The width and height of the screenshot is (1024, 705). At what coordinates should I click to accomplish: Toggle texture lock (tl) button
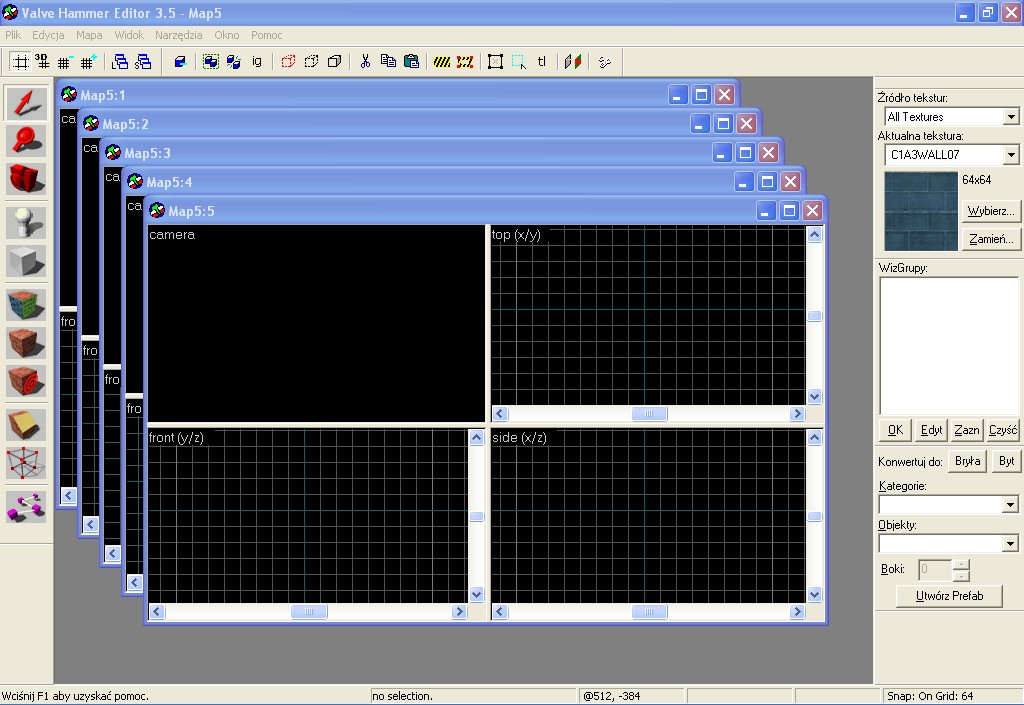pyautogui.click(x=542, y=62)
